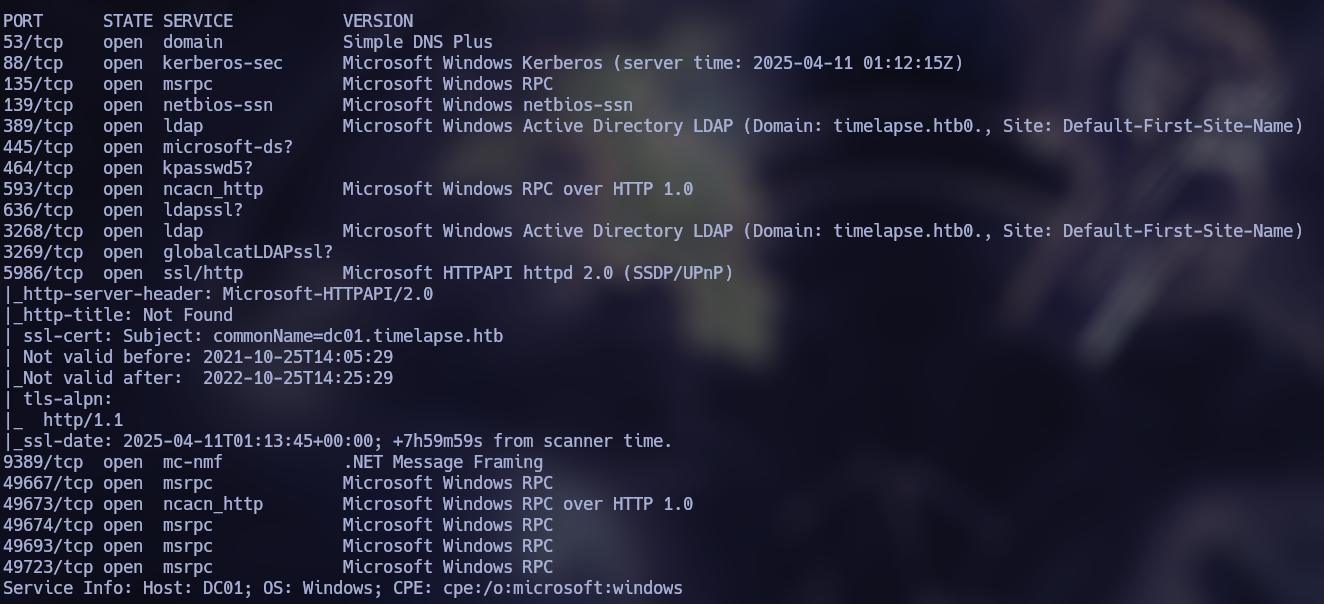Click the Simple DNS Plus version text
The height and width of the screenshot is (604, 1324).
click(417, 42)
